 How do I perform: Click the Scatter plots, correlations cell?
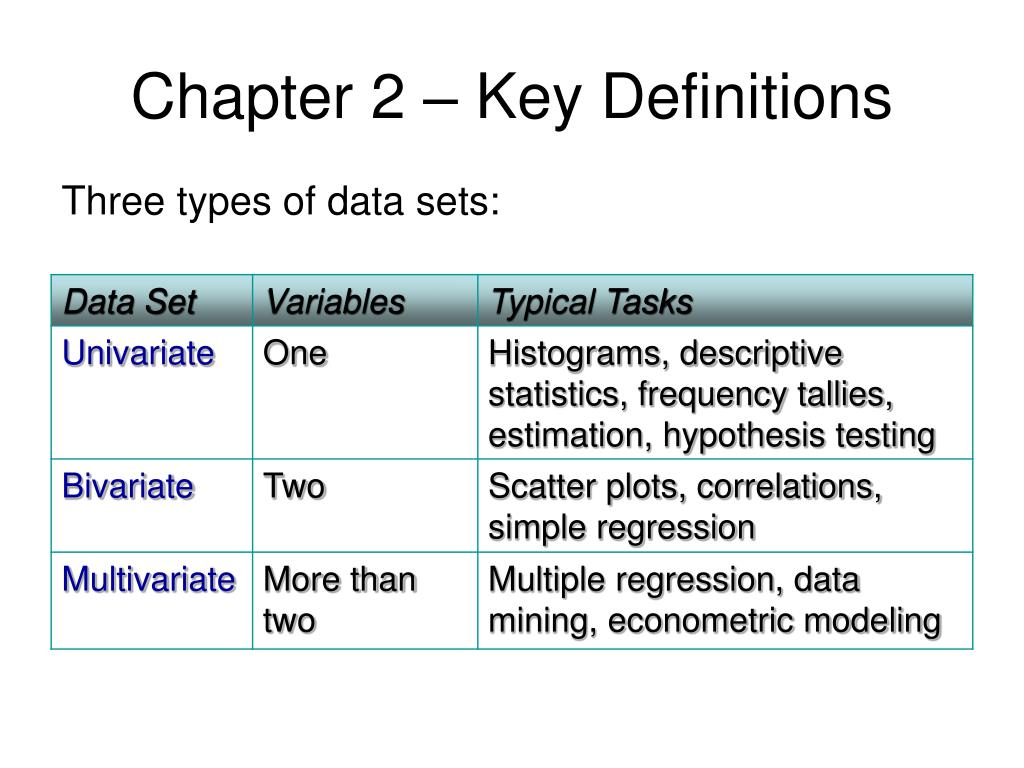[x=726, y=506]
